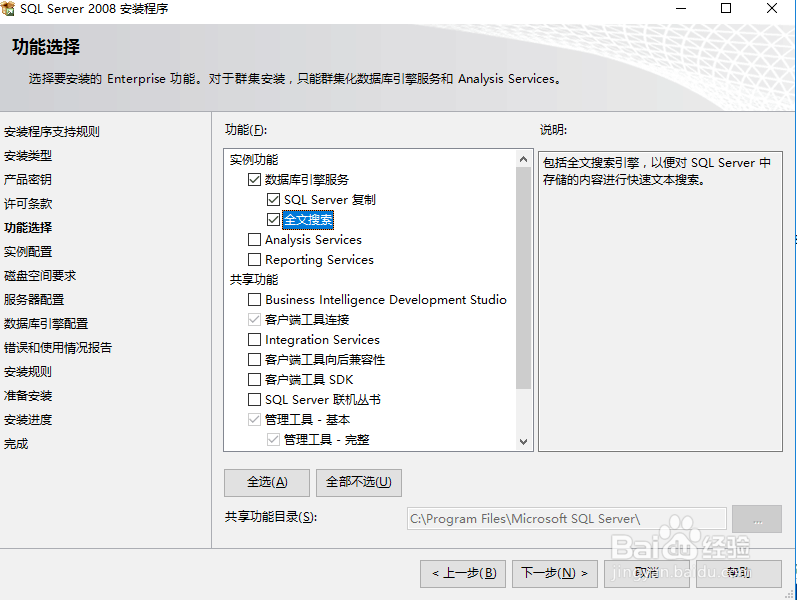Select the 安装类型 step
The image size is (797, 600).
[x=28, y=156]
